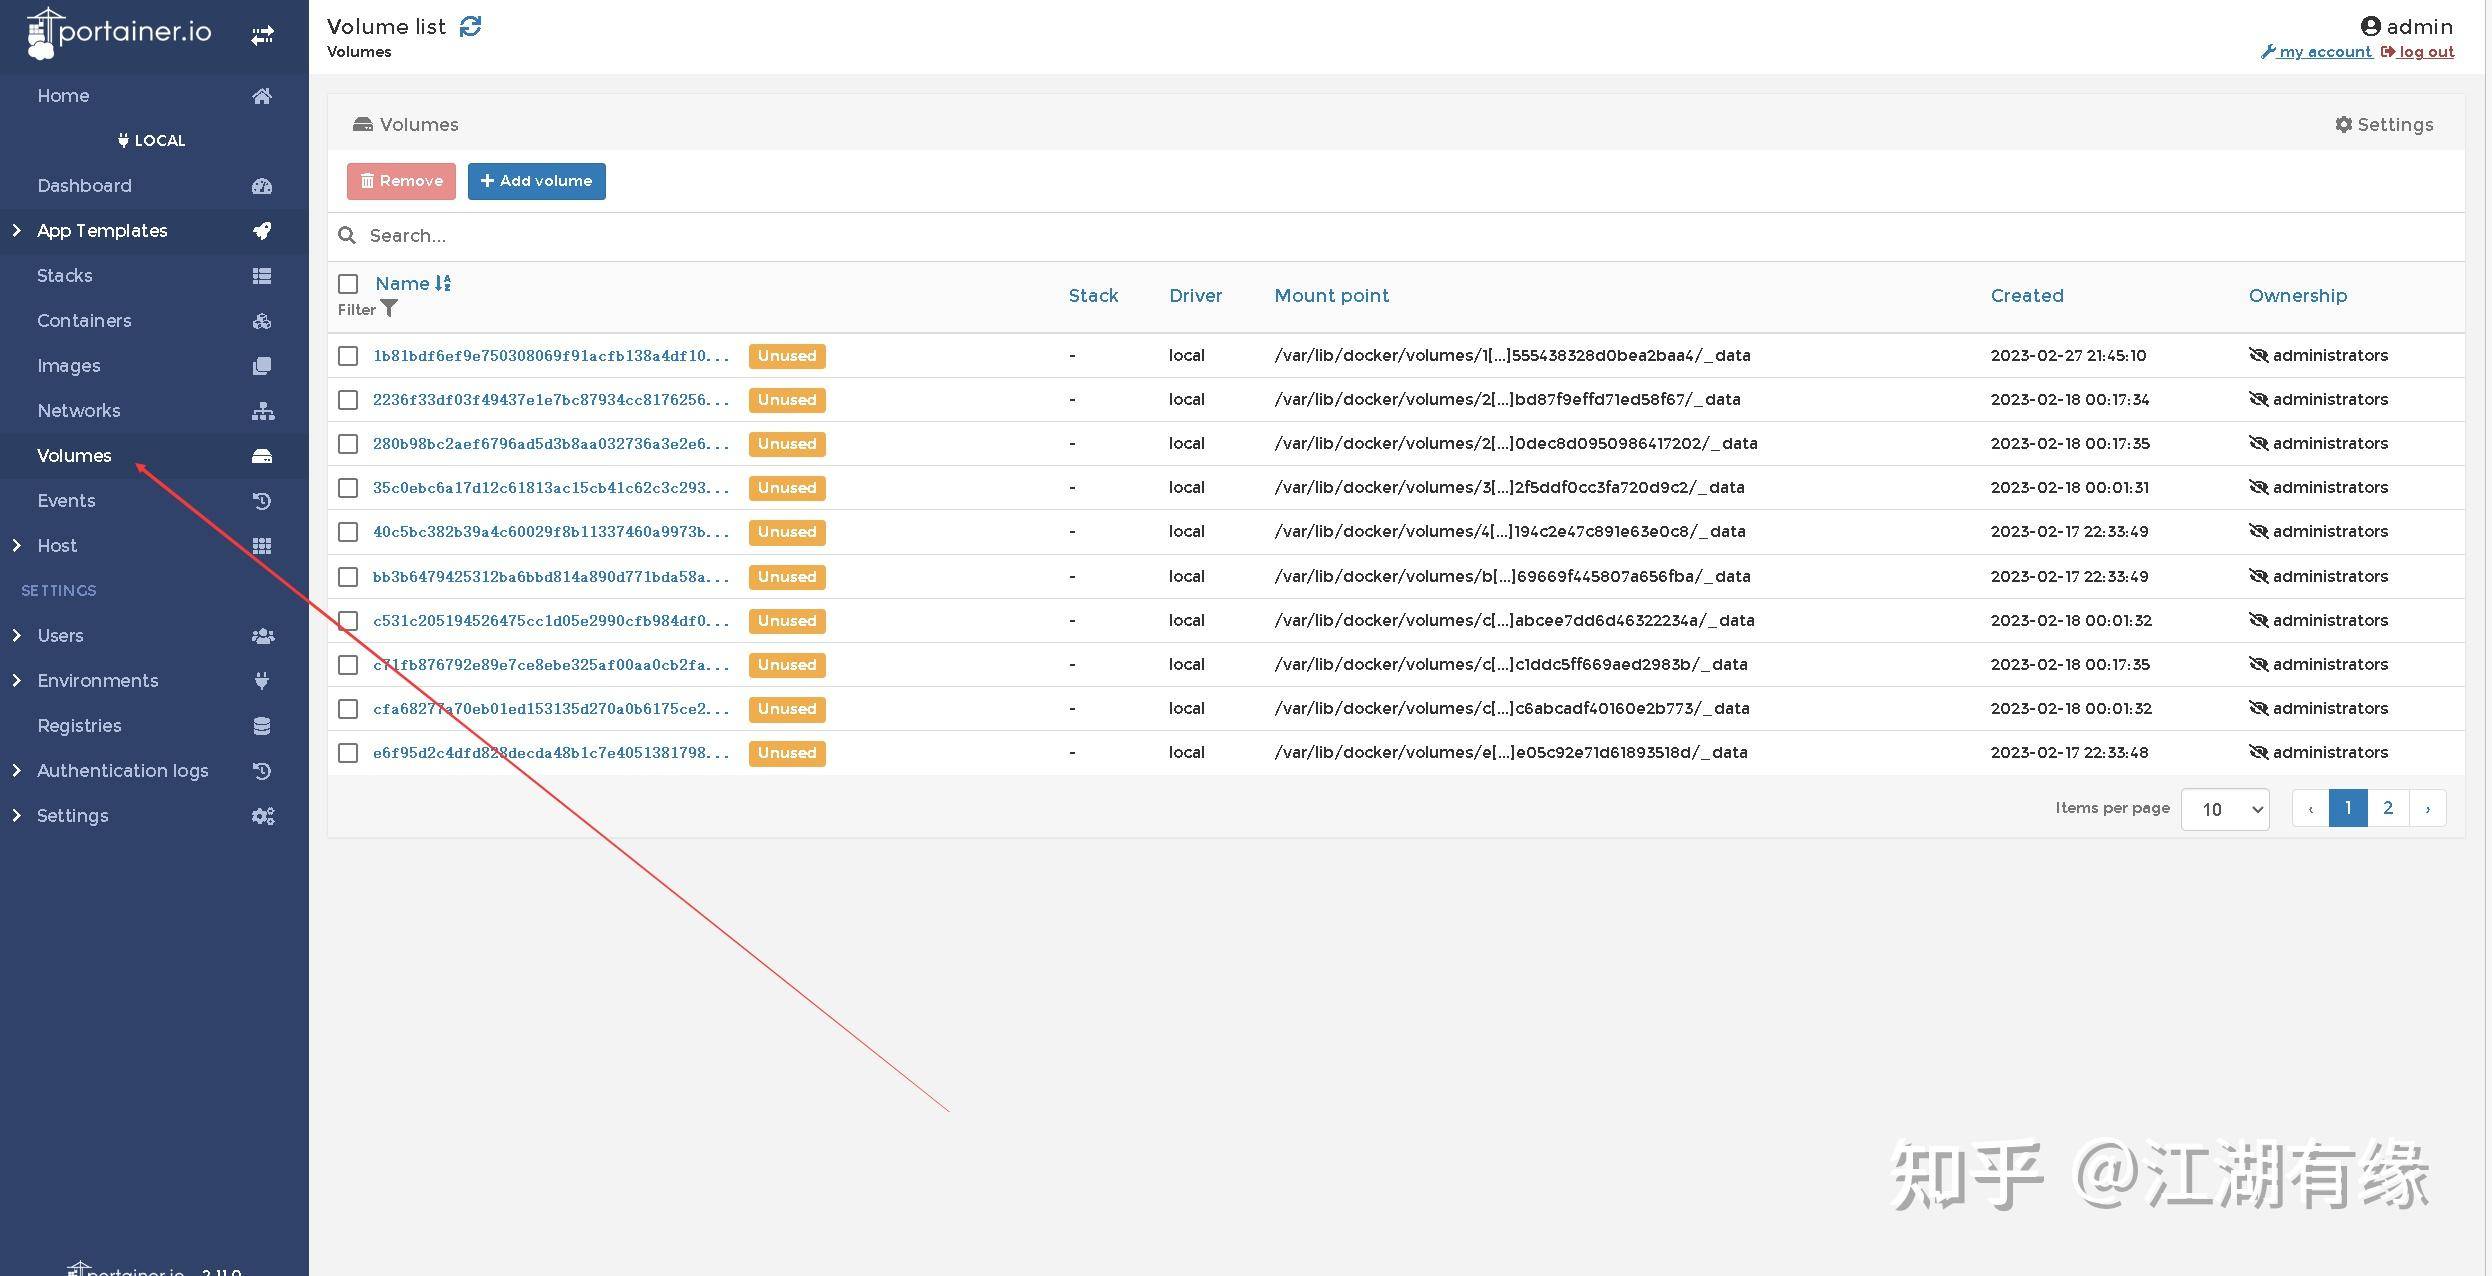Expand the App Templates chevron
Image resolution: width=2492 pixels, height=1276 pixels.
point(16,231)
